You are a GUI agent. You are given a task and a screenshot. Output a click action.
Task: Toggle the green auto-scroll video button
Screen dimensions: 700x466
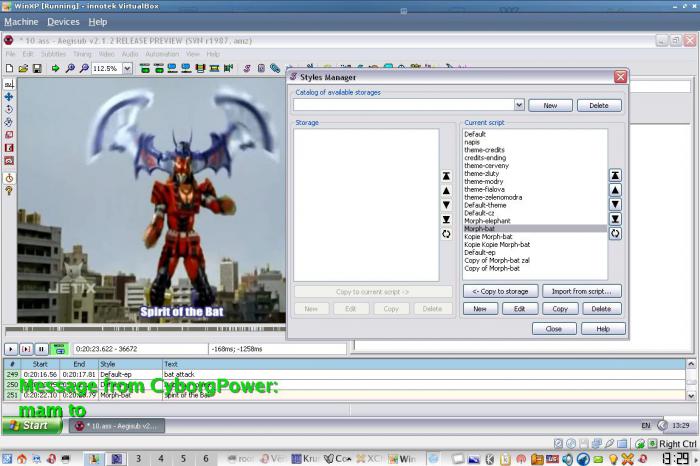(59, 349)
